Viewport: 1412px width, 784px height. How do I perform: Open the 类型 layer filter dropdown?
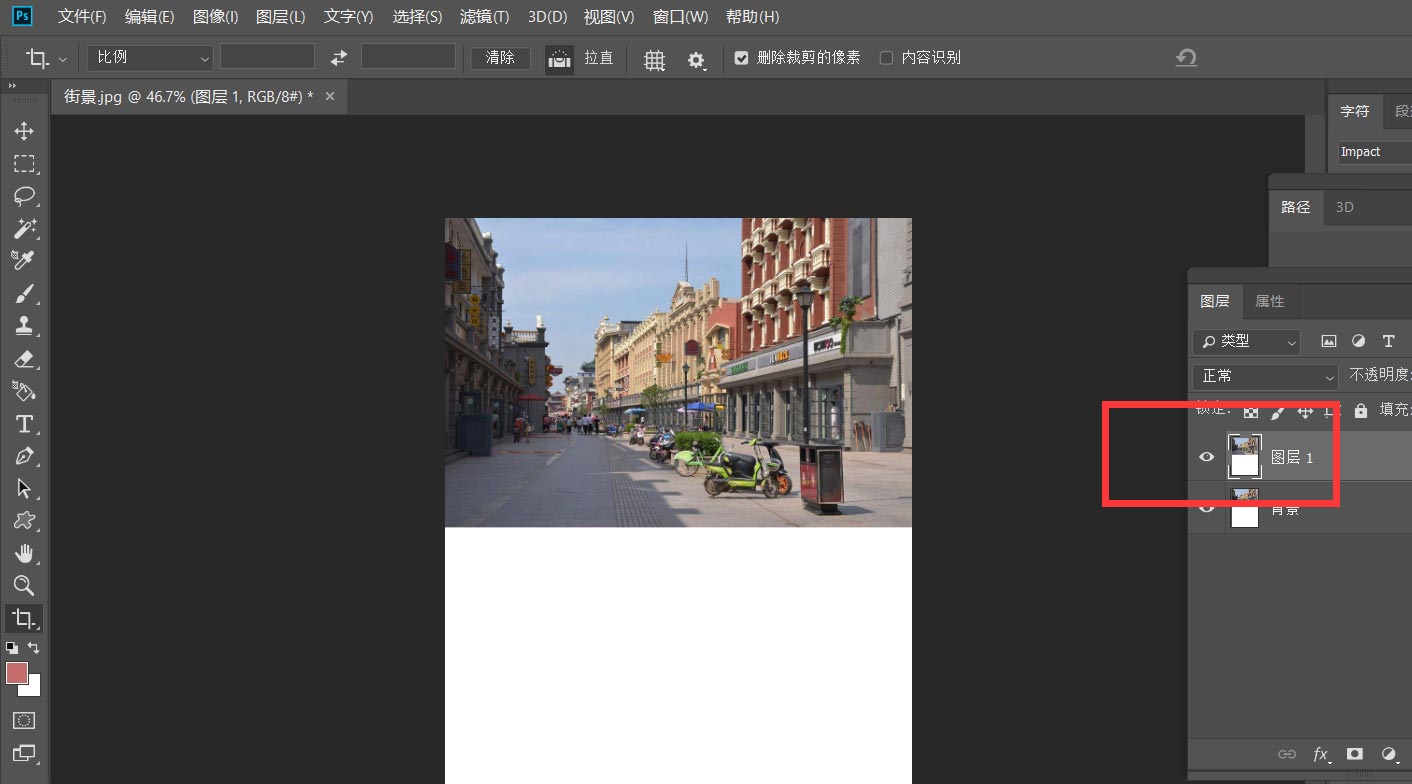(1246, 341)
